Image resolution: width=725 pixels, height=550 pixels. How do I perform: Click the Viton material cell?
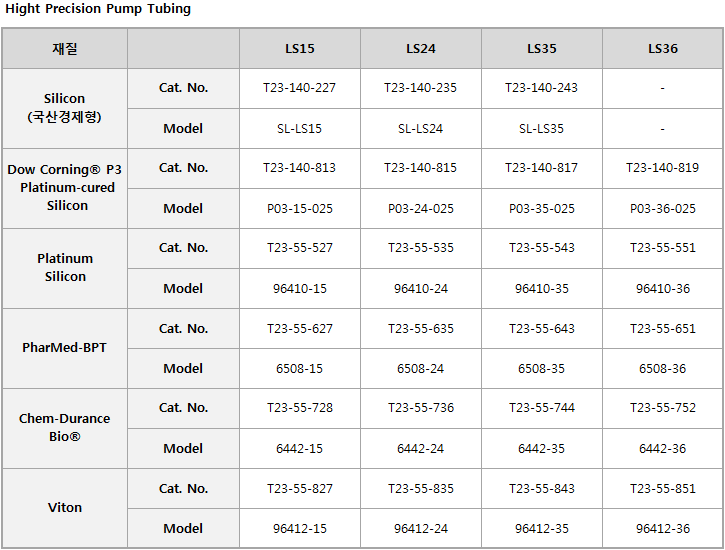click(65, 508)
